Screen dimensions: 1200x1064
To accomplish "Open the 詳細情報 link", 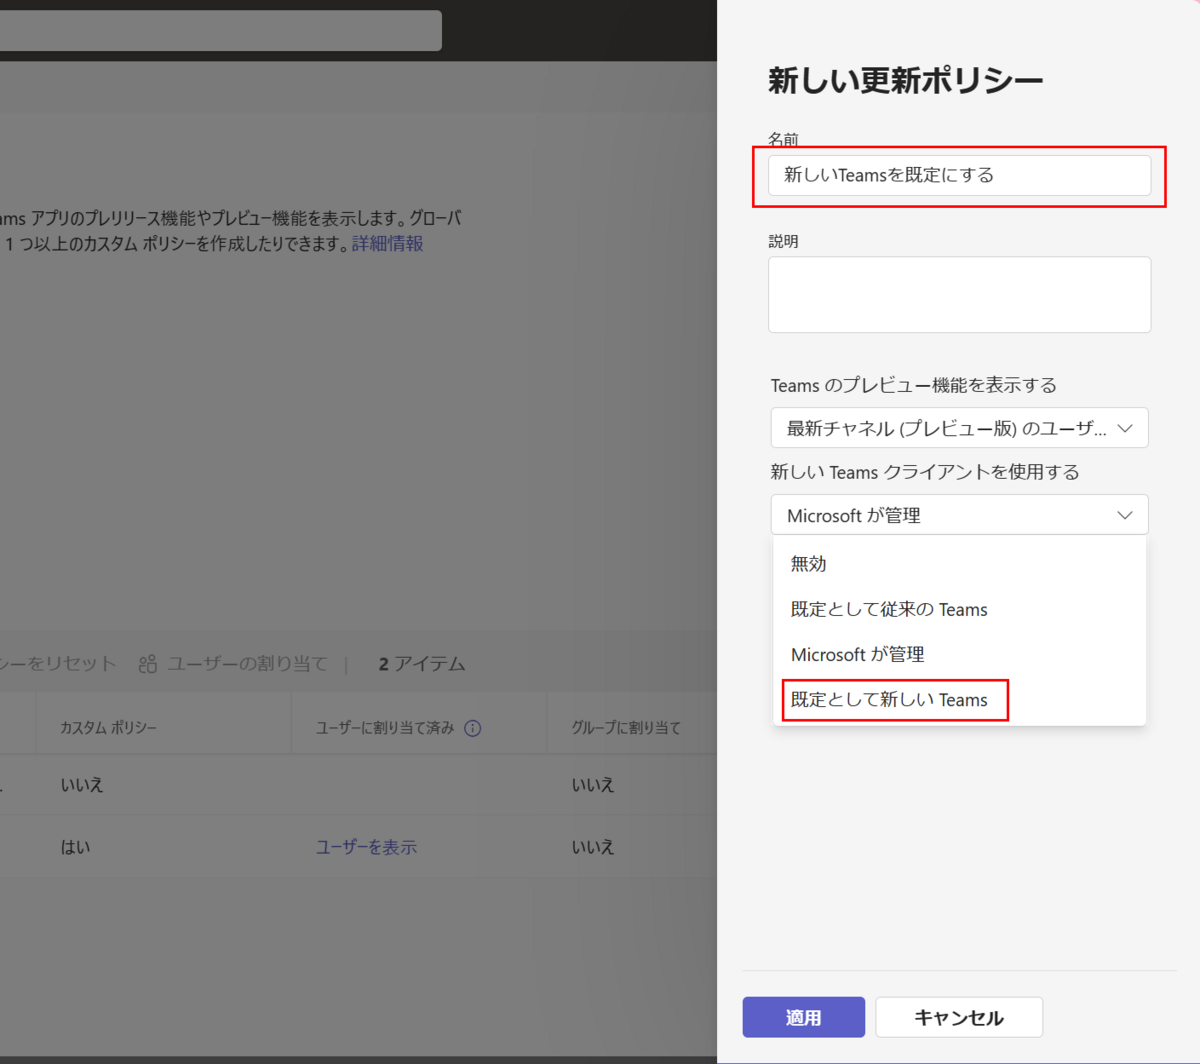I will [387, 243].
